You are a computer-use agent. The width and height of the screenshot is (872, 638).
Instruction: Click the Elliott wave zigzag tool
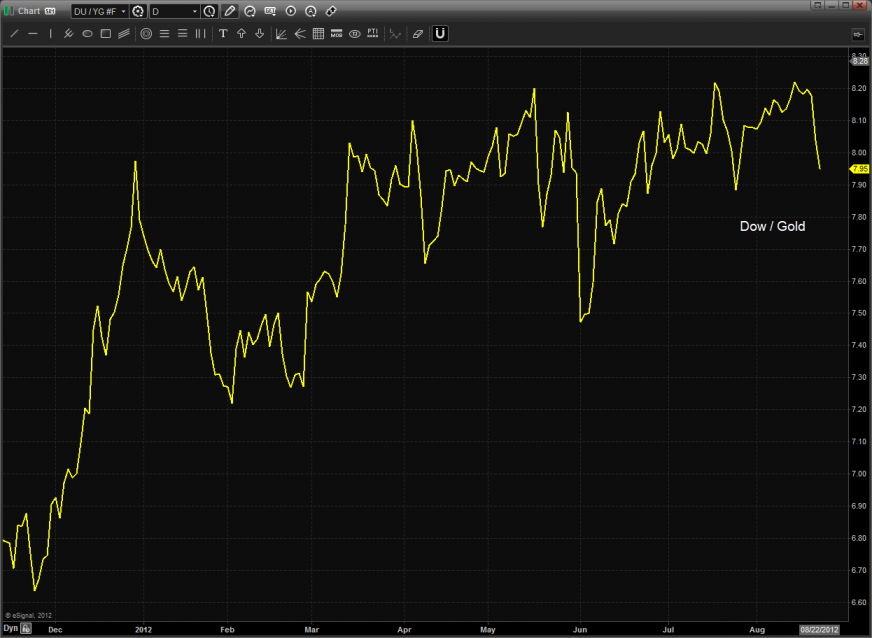[395, 34]
